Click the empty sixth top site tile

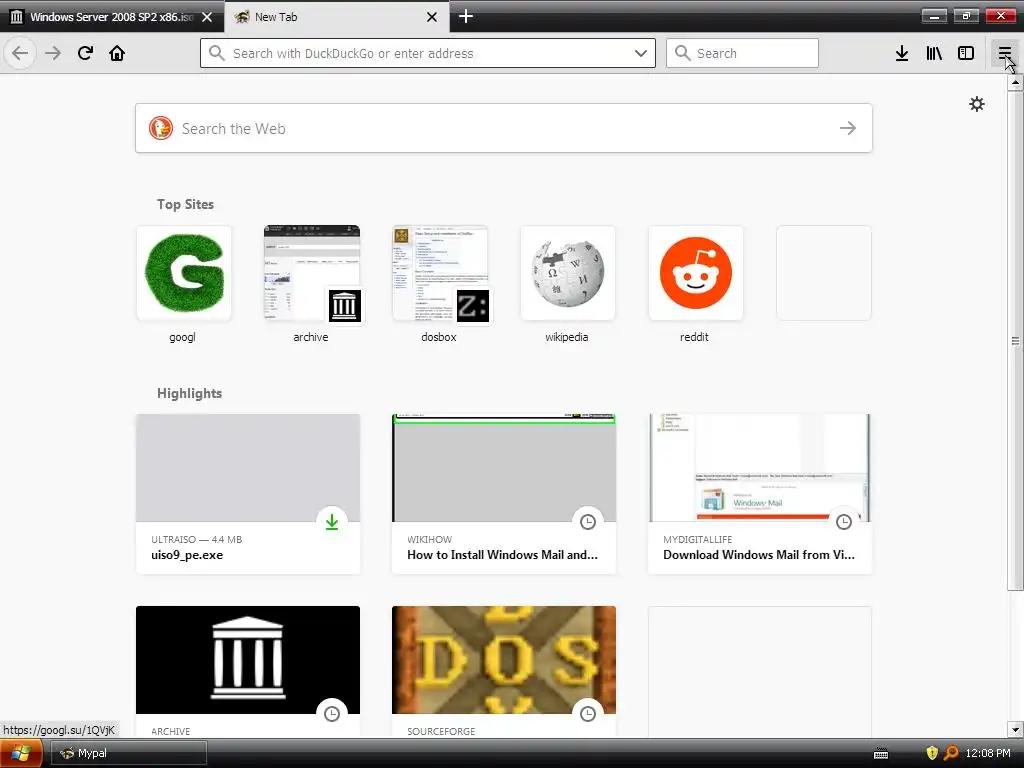(x=824, y=273)
